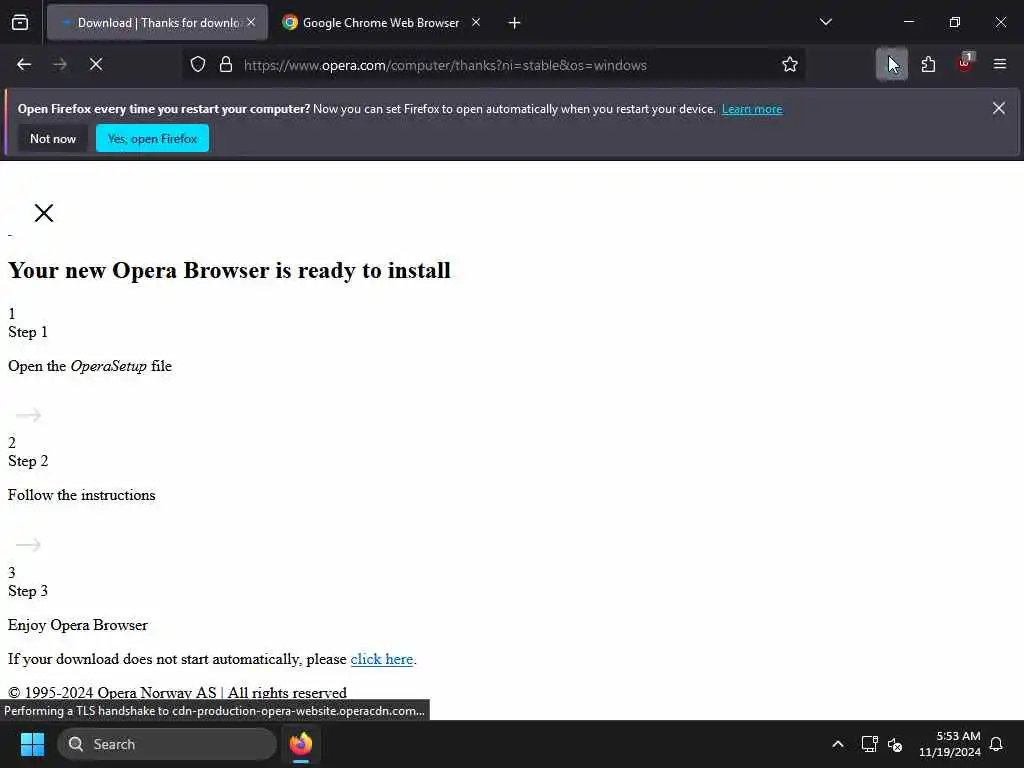Click the Follow the instructions text
This screenshot has width=1024, height=768.
click(x=82, y=495)
